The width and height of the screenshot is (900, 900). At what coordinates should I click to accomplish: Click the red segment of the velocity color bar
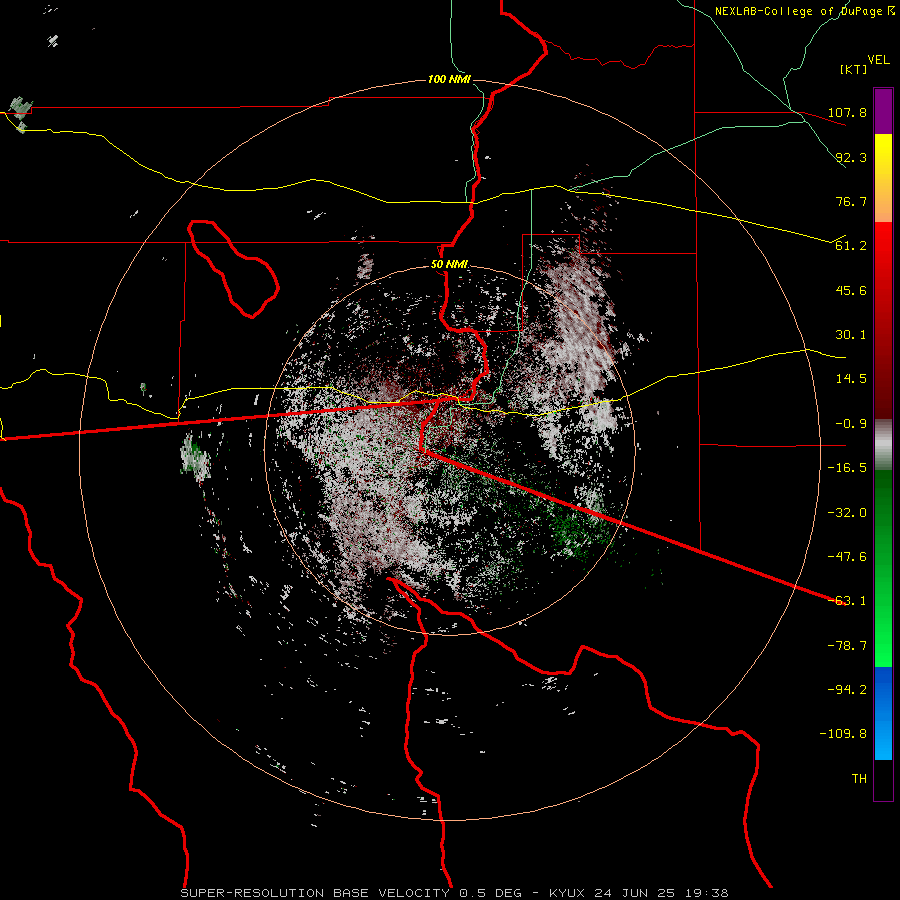(883, 320)
